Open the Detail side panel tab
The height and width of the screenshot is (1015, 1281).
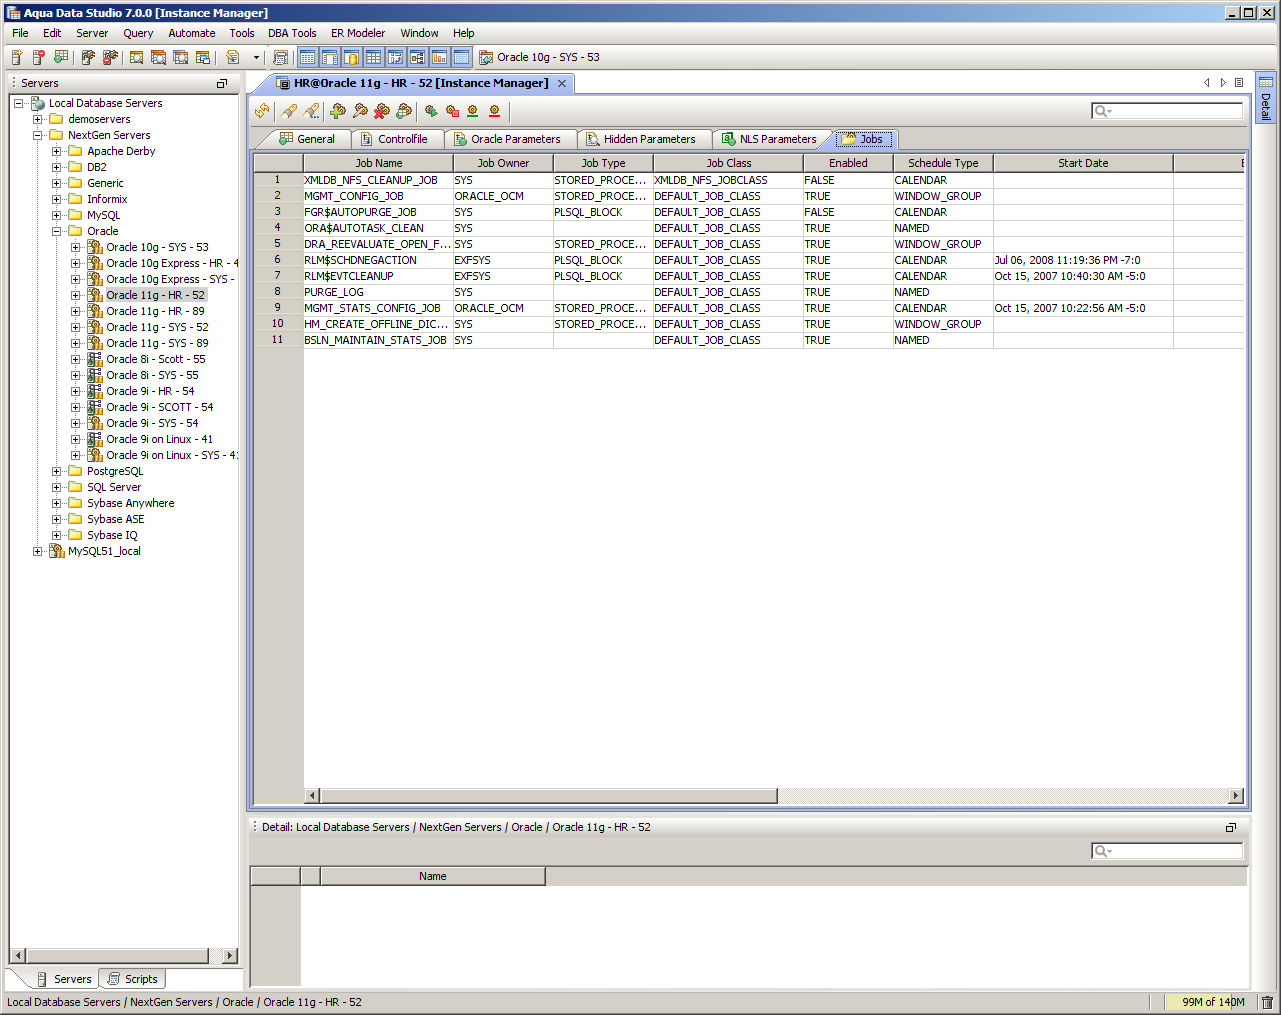point(1266,97)
